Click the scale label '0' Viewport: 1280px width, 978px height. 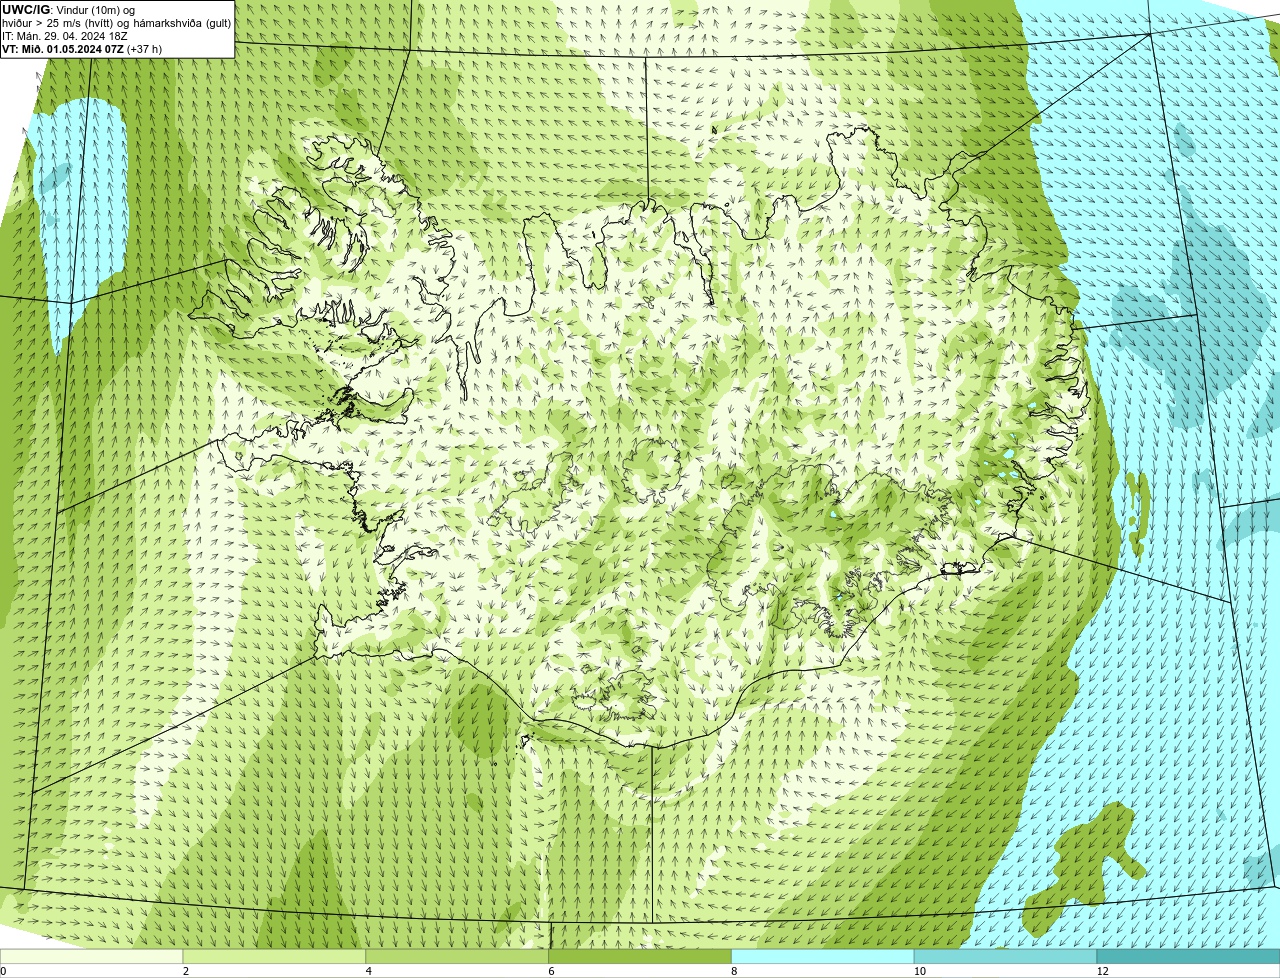tap(3, 971)
